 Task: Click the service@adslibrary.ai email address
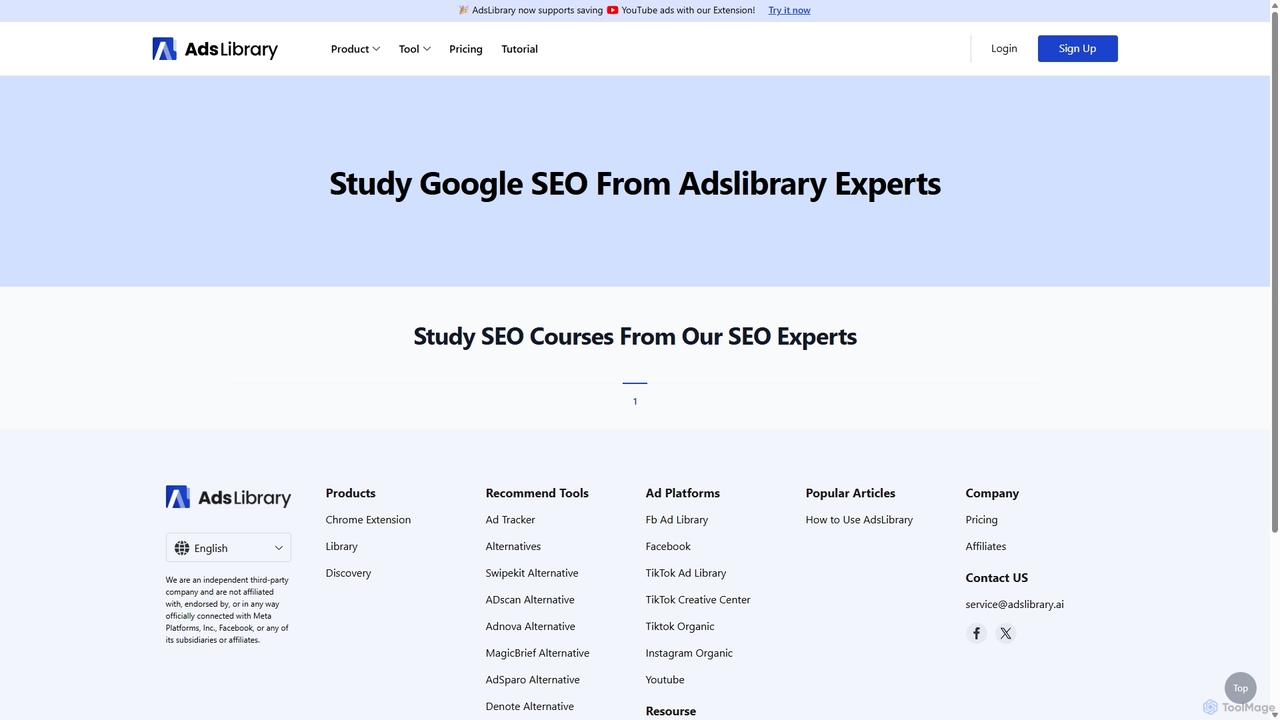1015,604
